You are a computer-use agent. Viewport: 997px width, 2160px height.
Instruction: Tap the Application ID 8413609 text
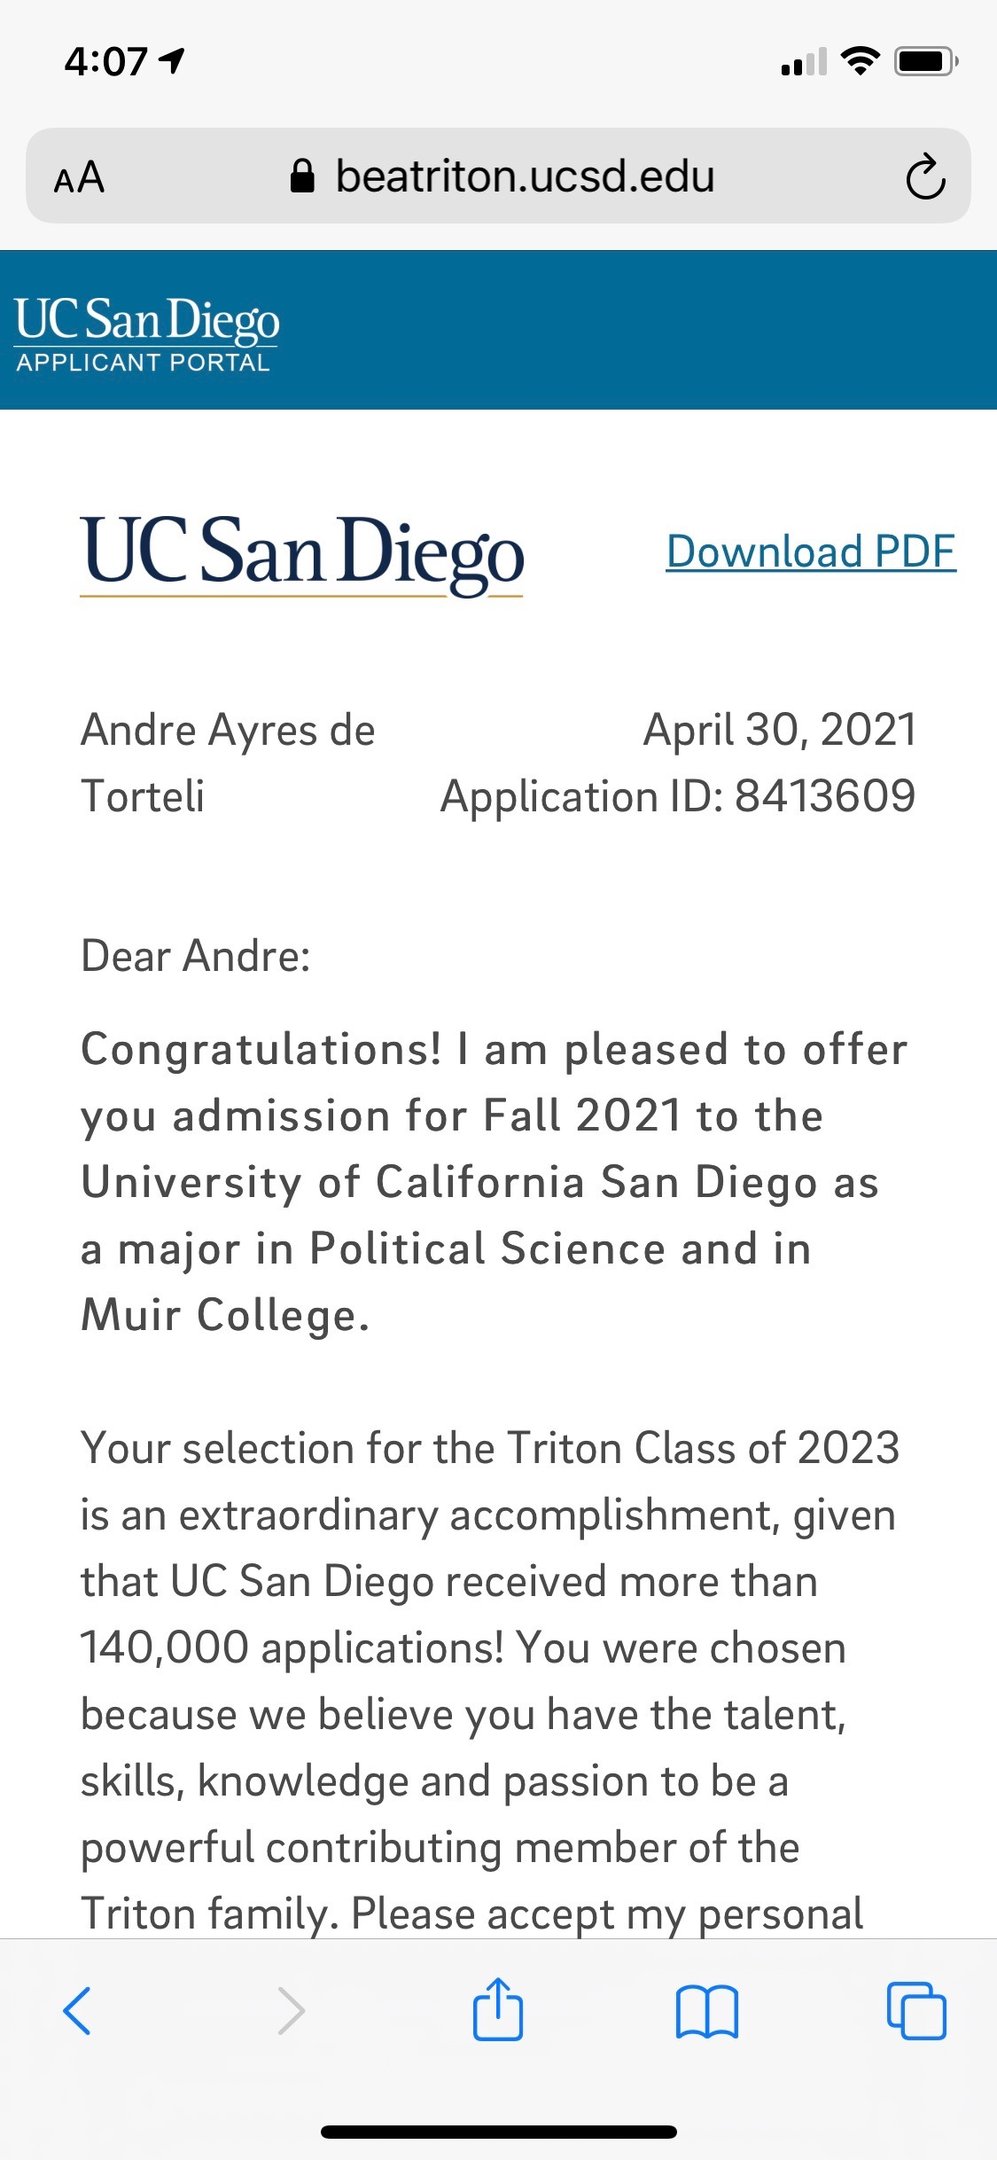678,797
